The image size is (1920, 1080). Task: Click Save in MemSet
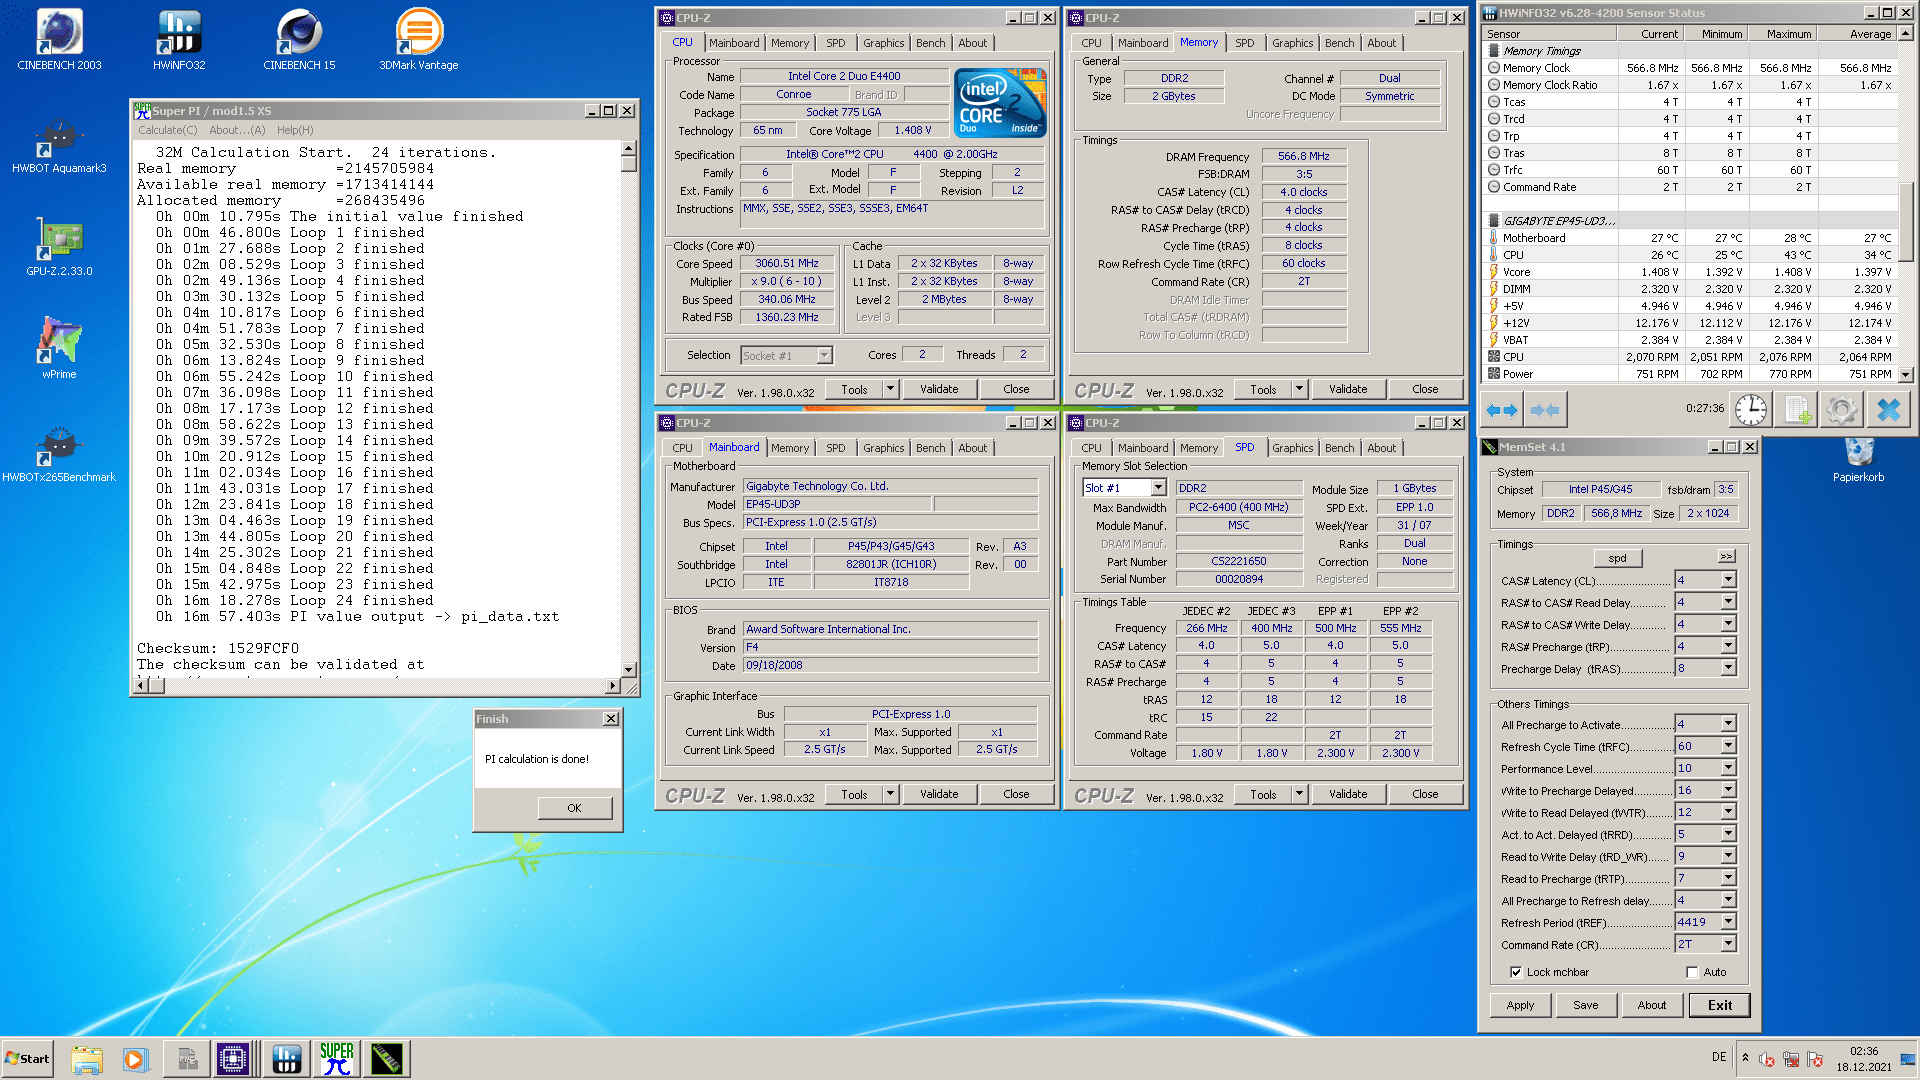point(1585,1005)
